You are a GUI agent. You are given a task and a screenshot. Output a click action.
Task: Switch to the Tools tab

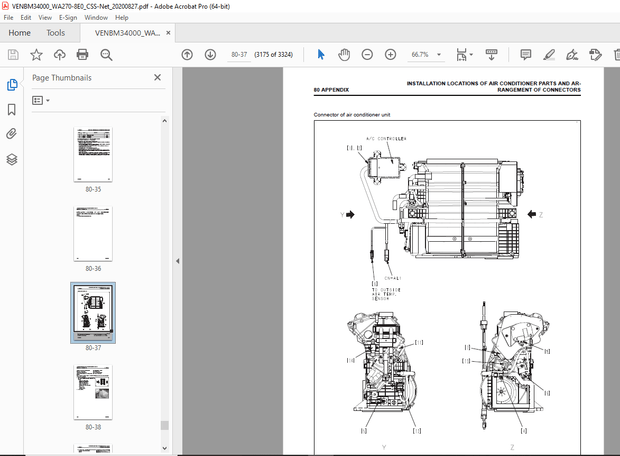point(56,33)
